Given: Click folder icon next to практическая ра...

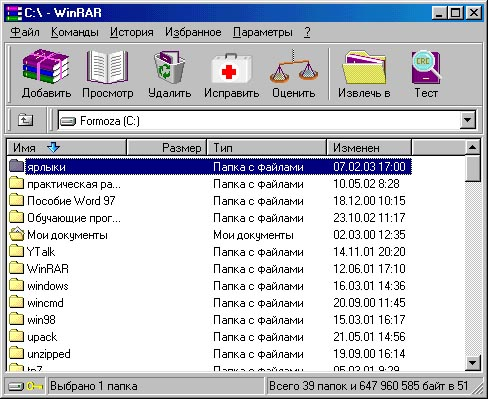Looking at the screenshot, I should [16, 183].
